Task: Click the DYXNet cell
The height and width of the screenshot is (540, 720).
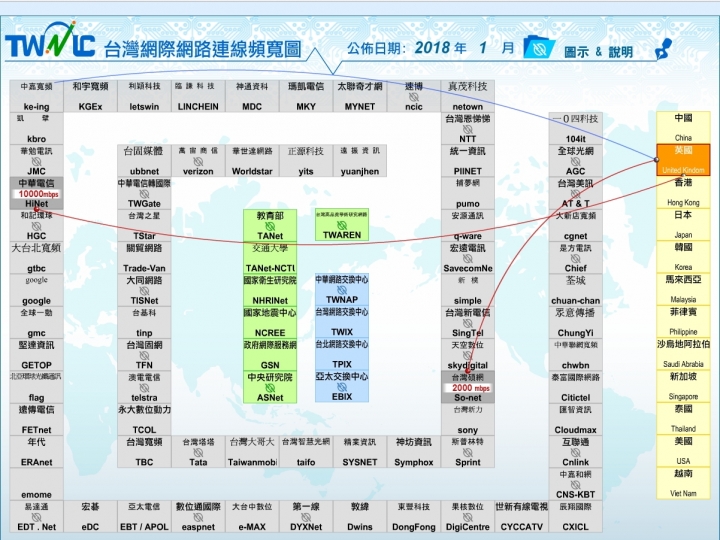Action: [x=306, y=517]
